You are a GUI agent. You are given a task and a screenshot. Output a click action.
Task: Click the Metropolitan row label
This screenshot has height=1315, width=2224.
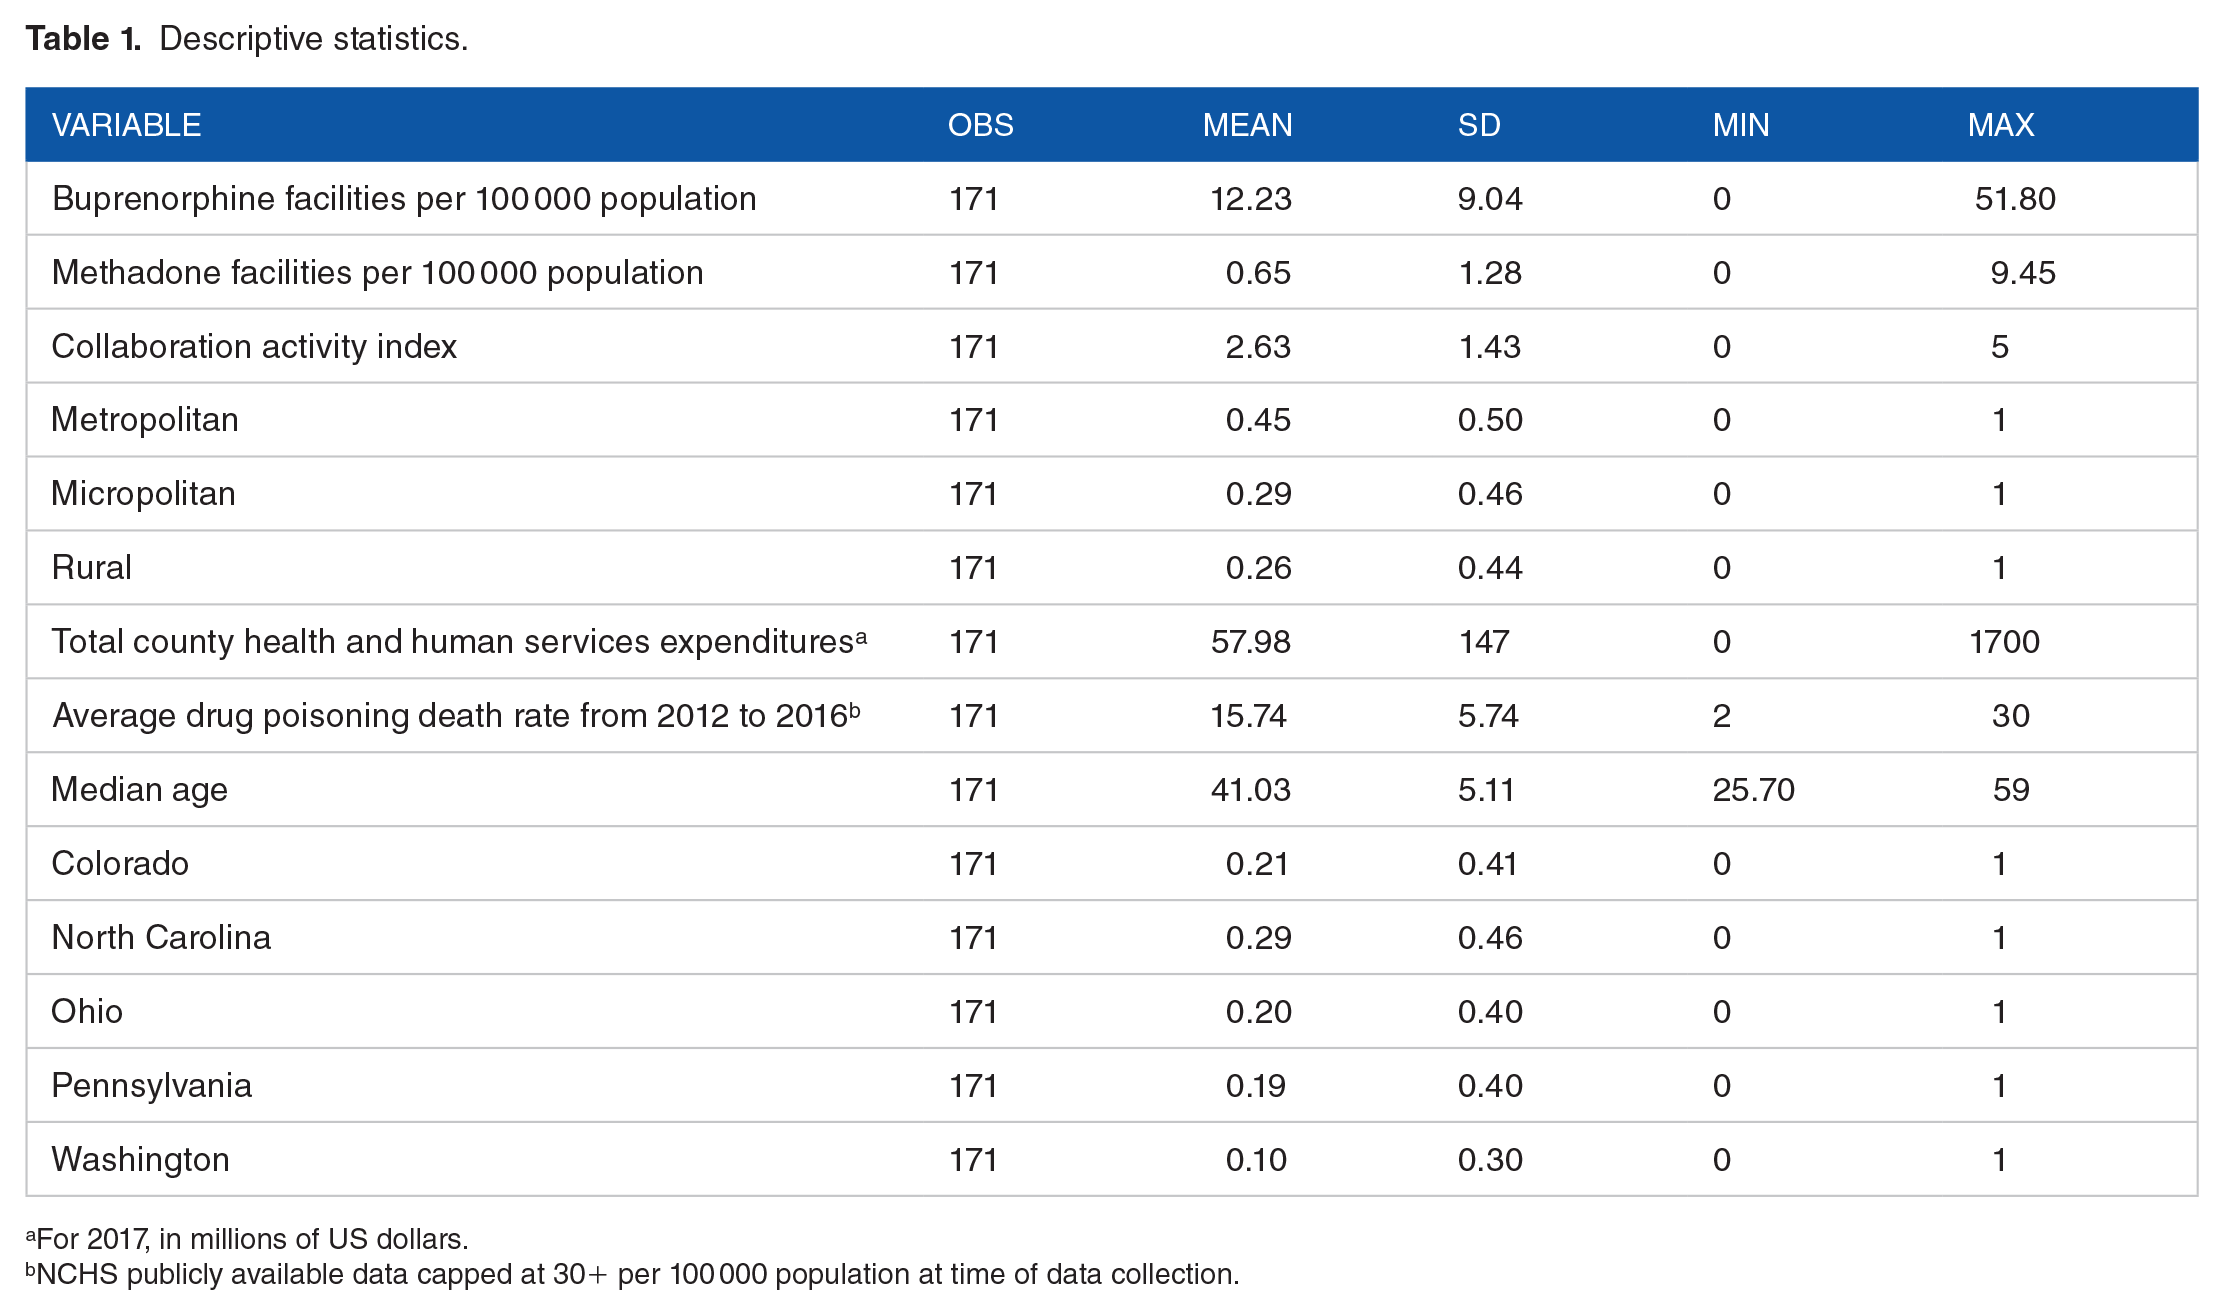coord(145,420)
